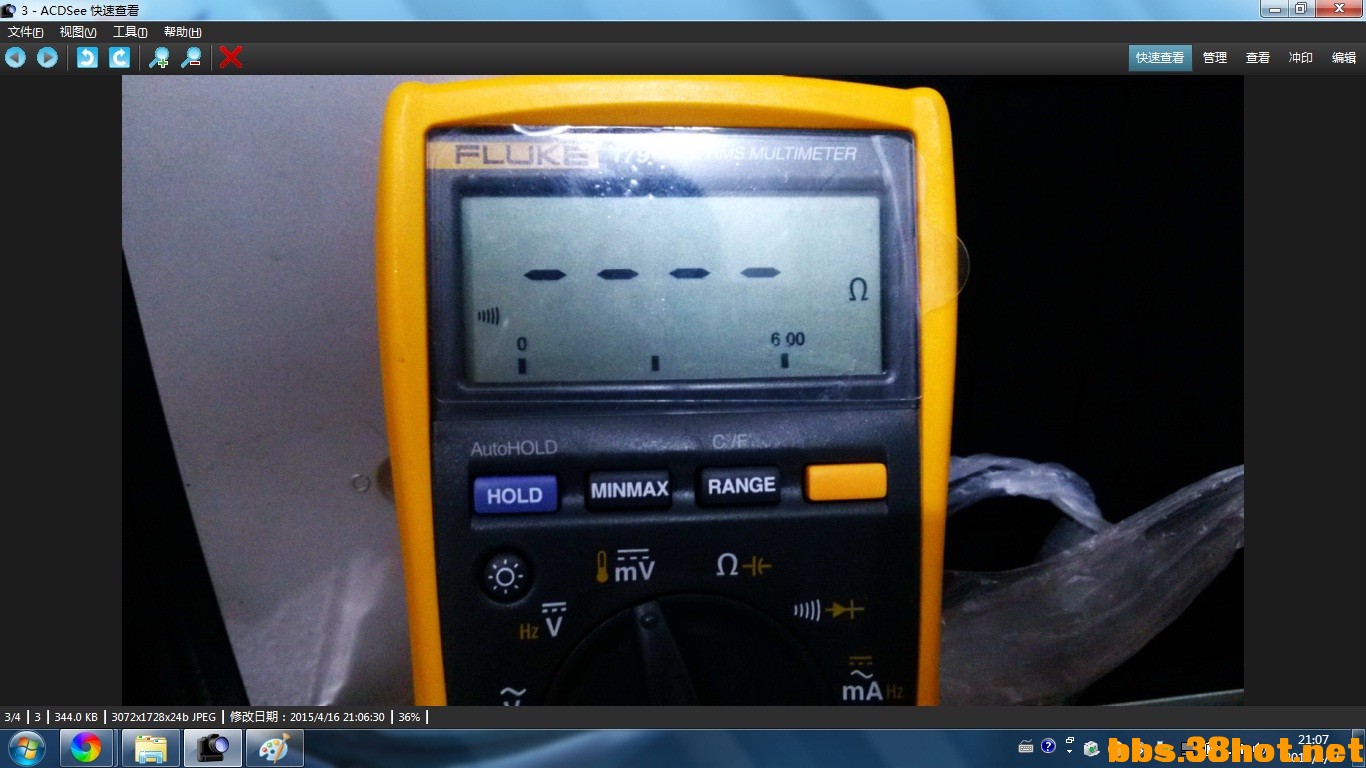Rotate the image clockwise
Screen dimensions: 1366x768
tap(119, 57)
